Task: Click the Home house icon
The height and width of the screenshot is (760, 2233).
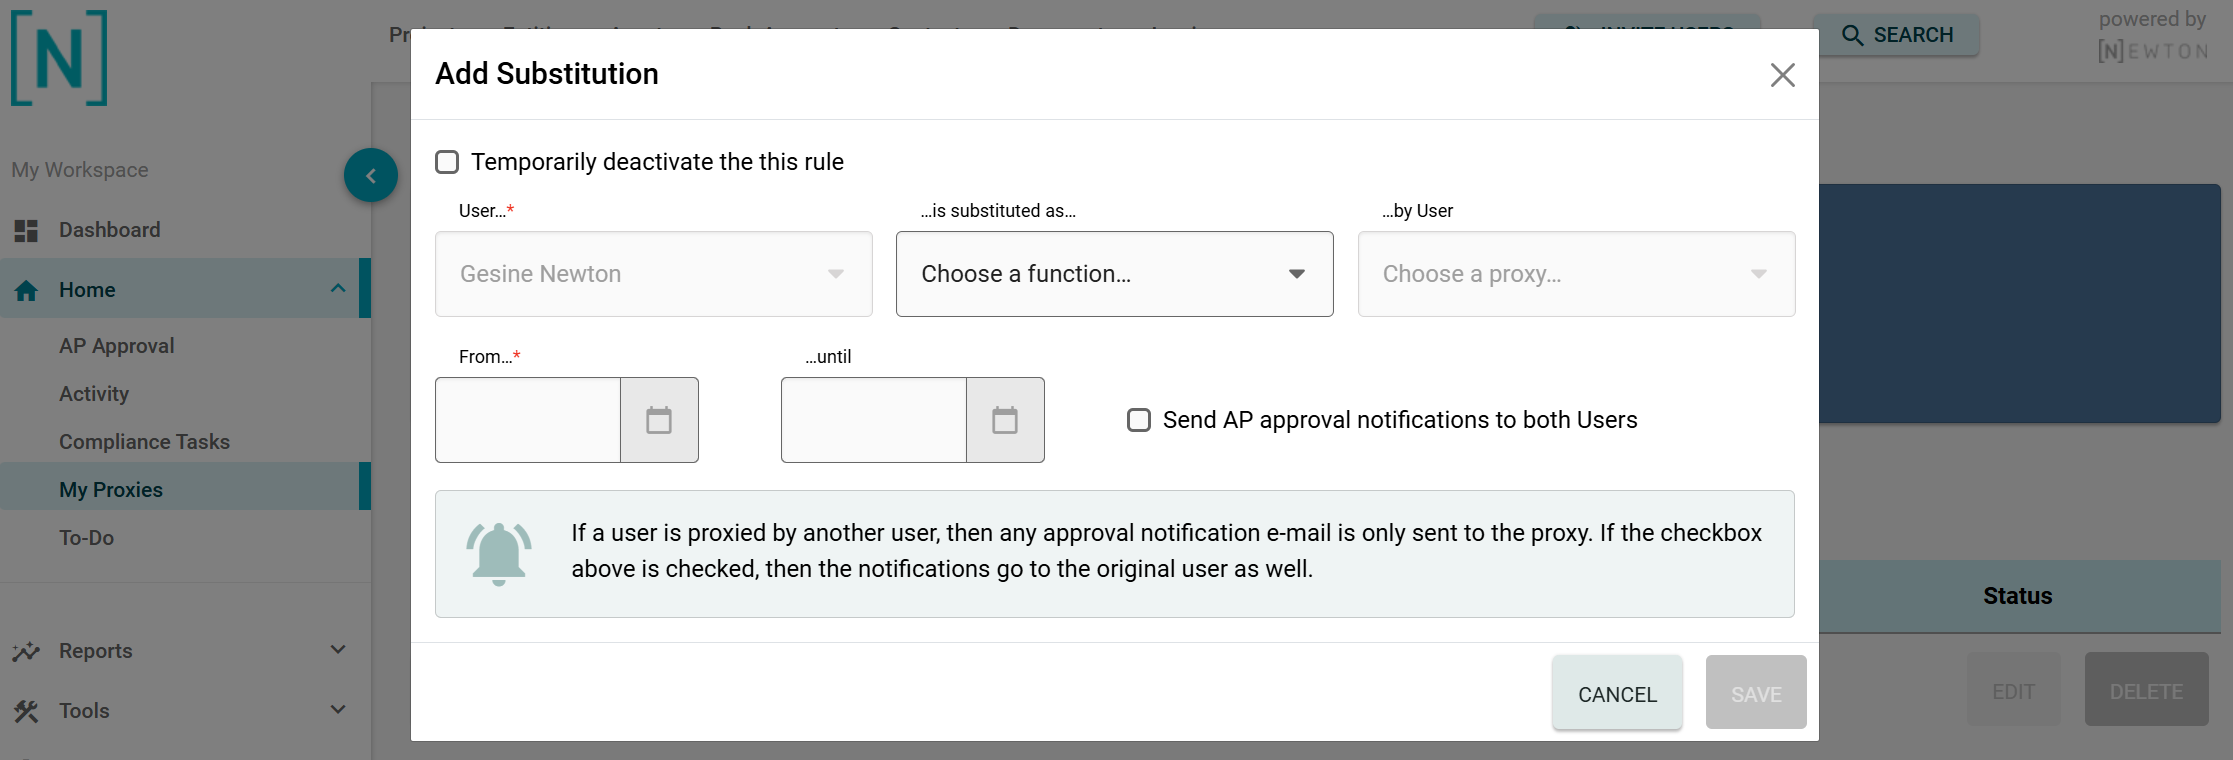Action: pyautogui.click(x=26, y=290)
